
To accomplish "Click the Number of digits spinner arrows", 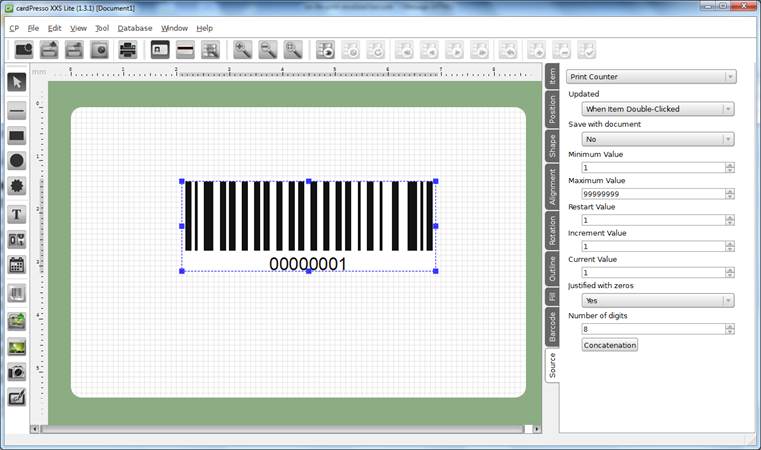I will [x=729, y=329].
